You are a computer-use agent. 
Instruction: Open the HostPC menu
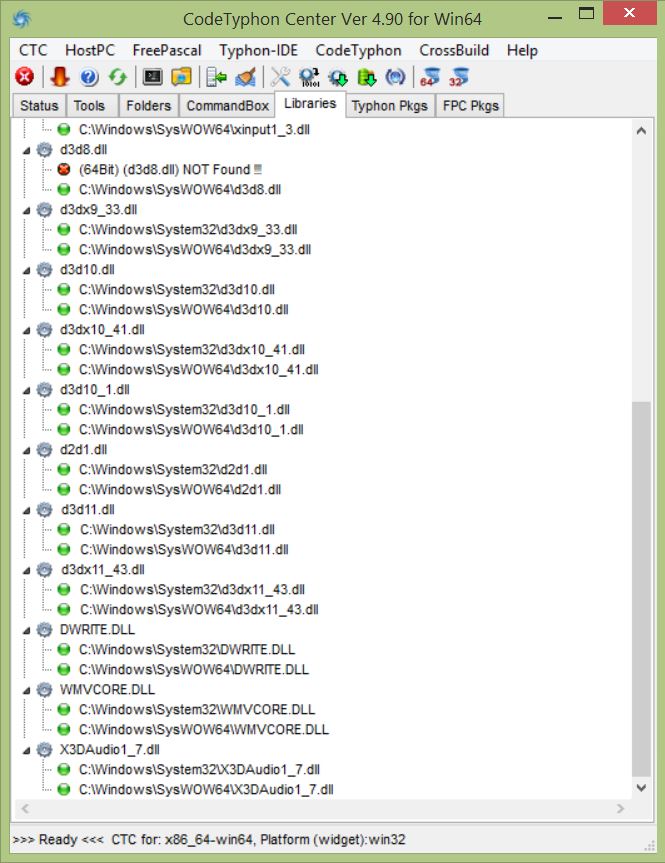point(90,50)
